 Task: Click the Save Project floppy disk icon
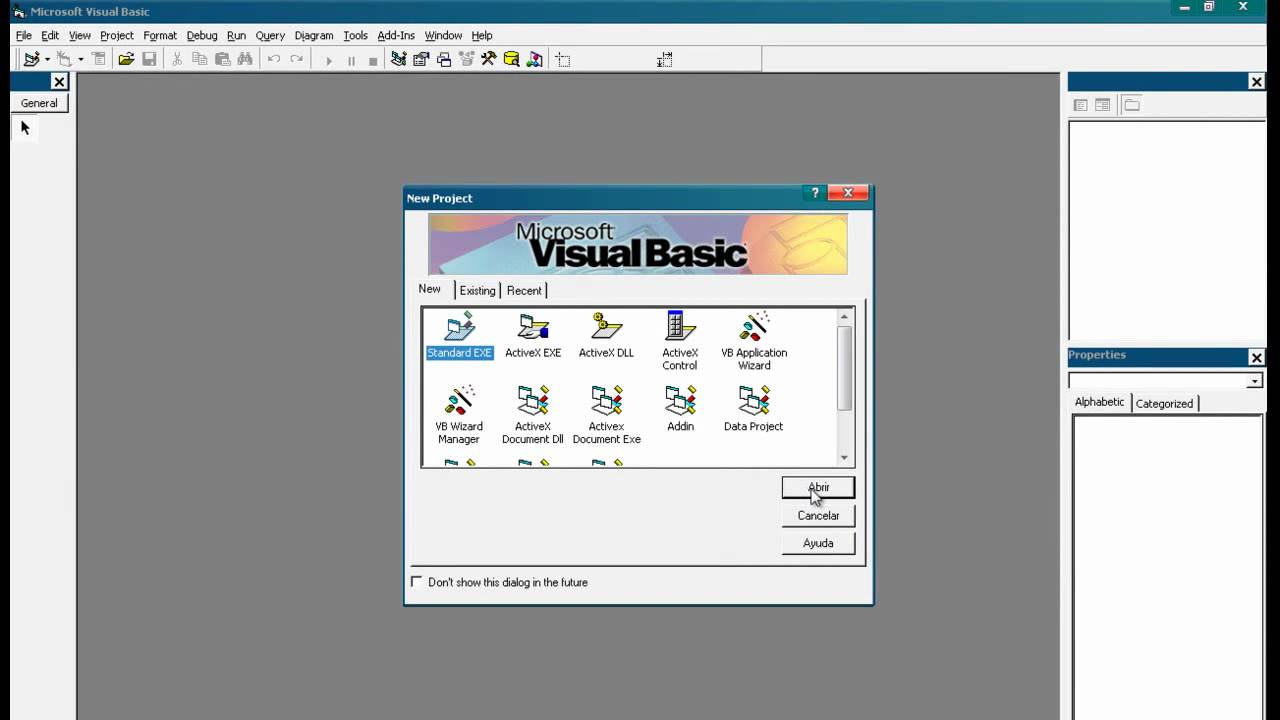(149, 60)
